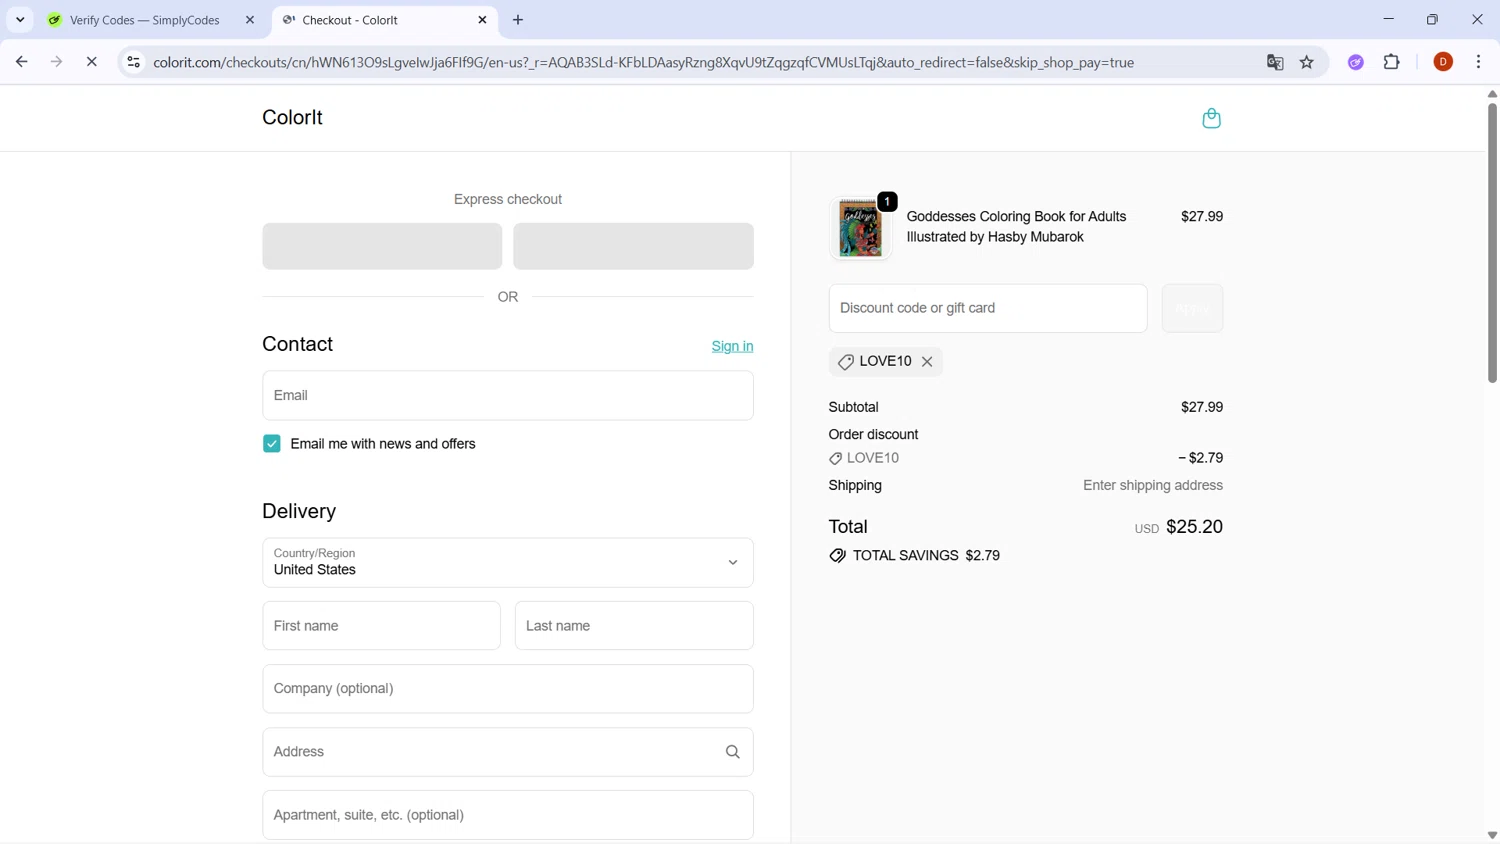Remove the LOVE10 discount code tag
This screenshot has height=844, width=1500.
927,362
